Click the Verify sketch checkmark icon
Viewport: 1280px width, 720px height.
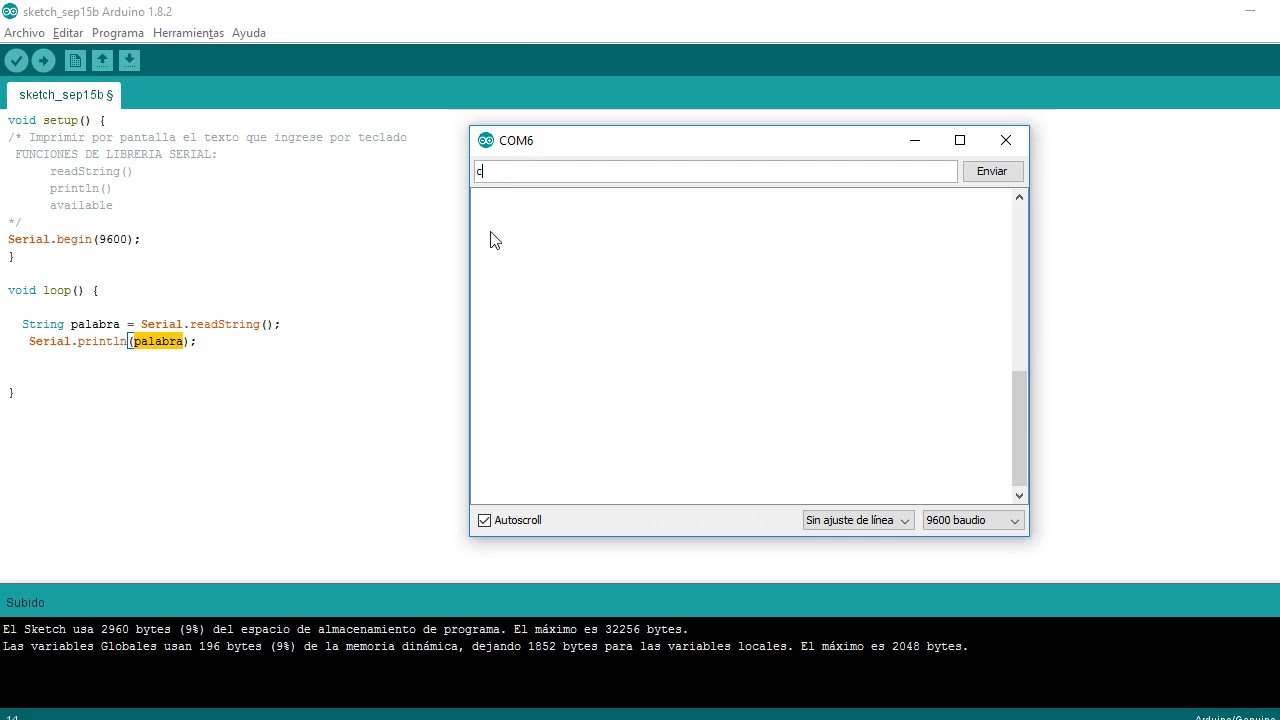(x=16, y=61)
